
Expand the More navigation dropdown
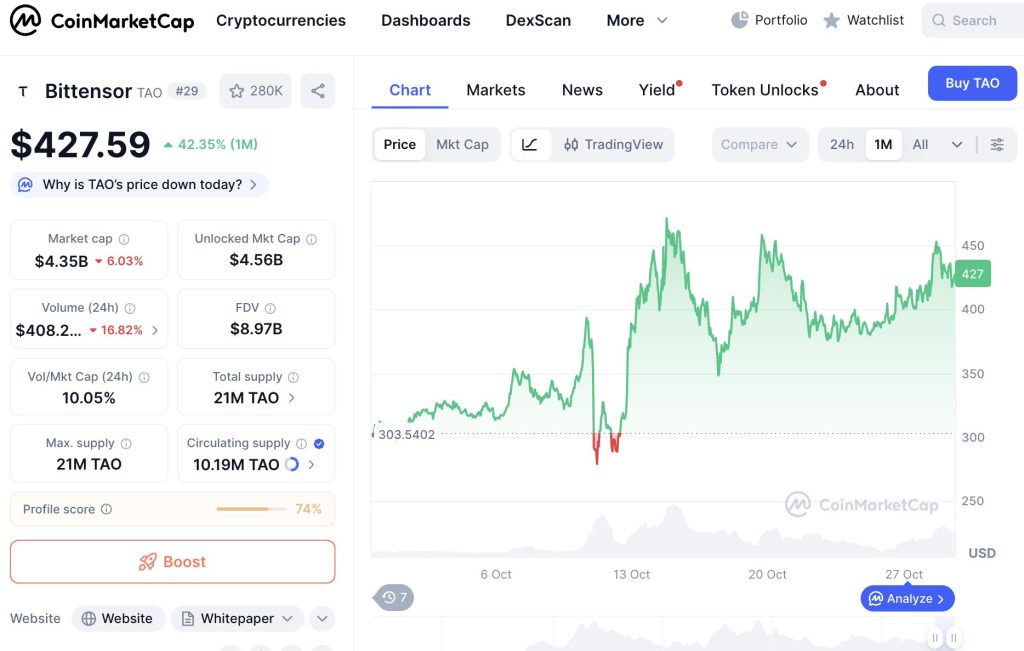(637, 20)
